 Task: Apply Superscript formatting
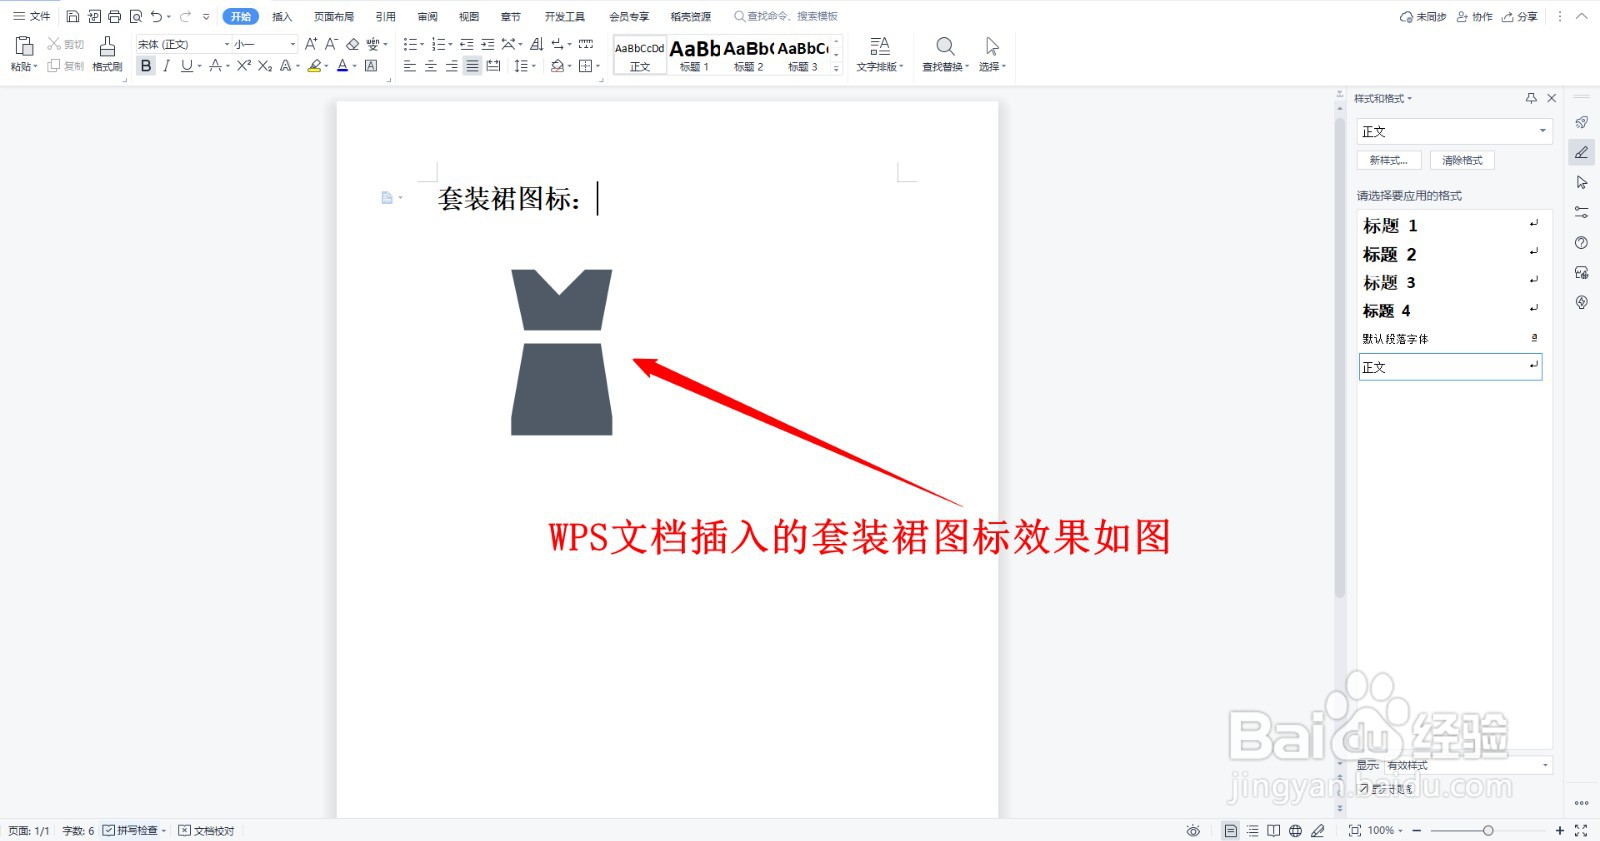[243, 66]
